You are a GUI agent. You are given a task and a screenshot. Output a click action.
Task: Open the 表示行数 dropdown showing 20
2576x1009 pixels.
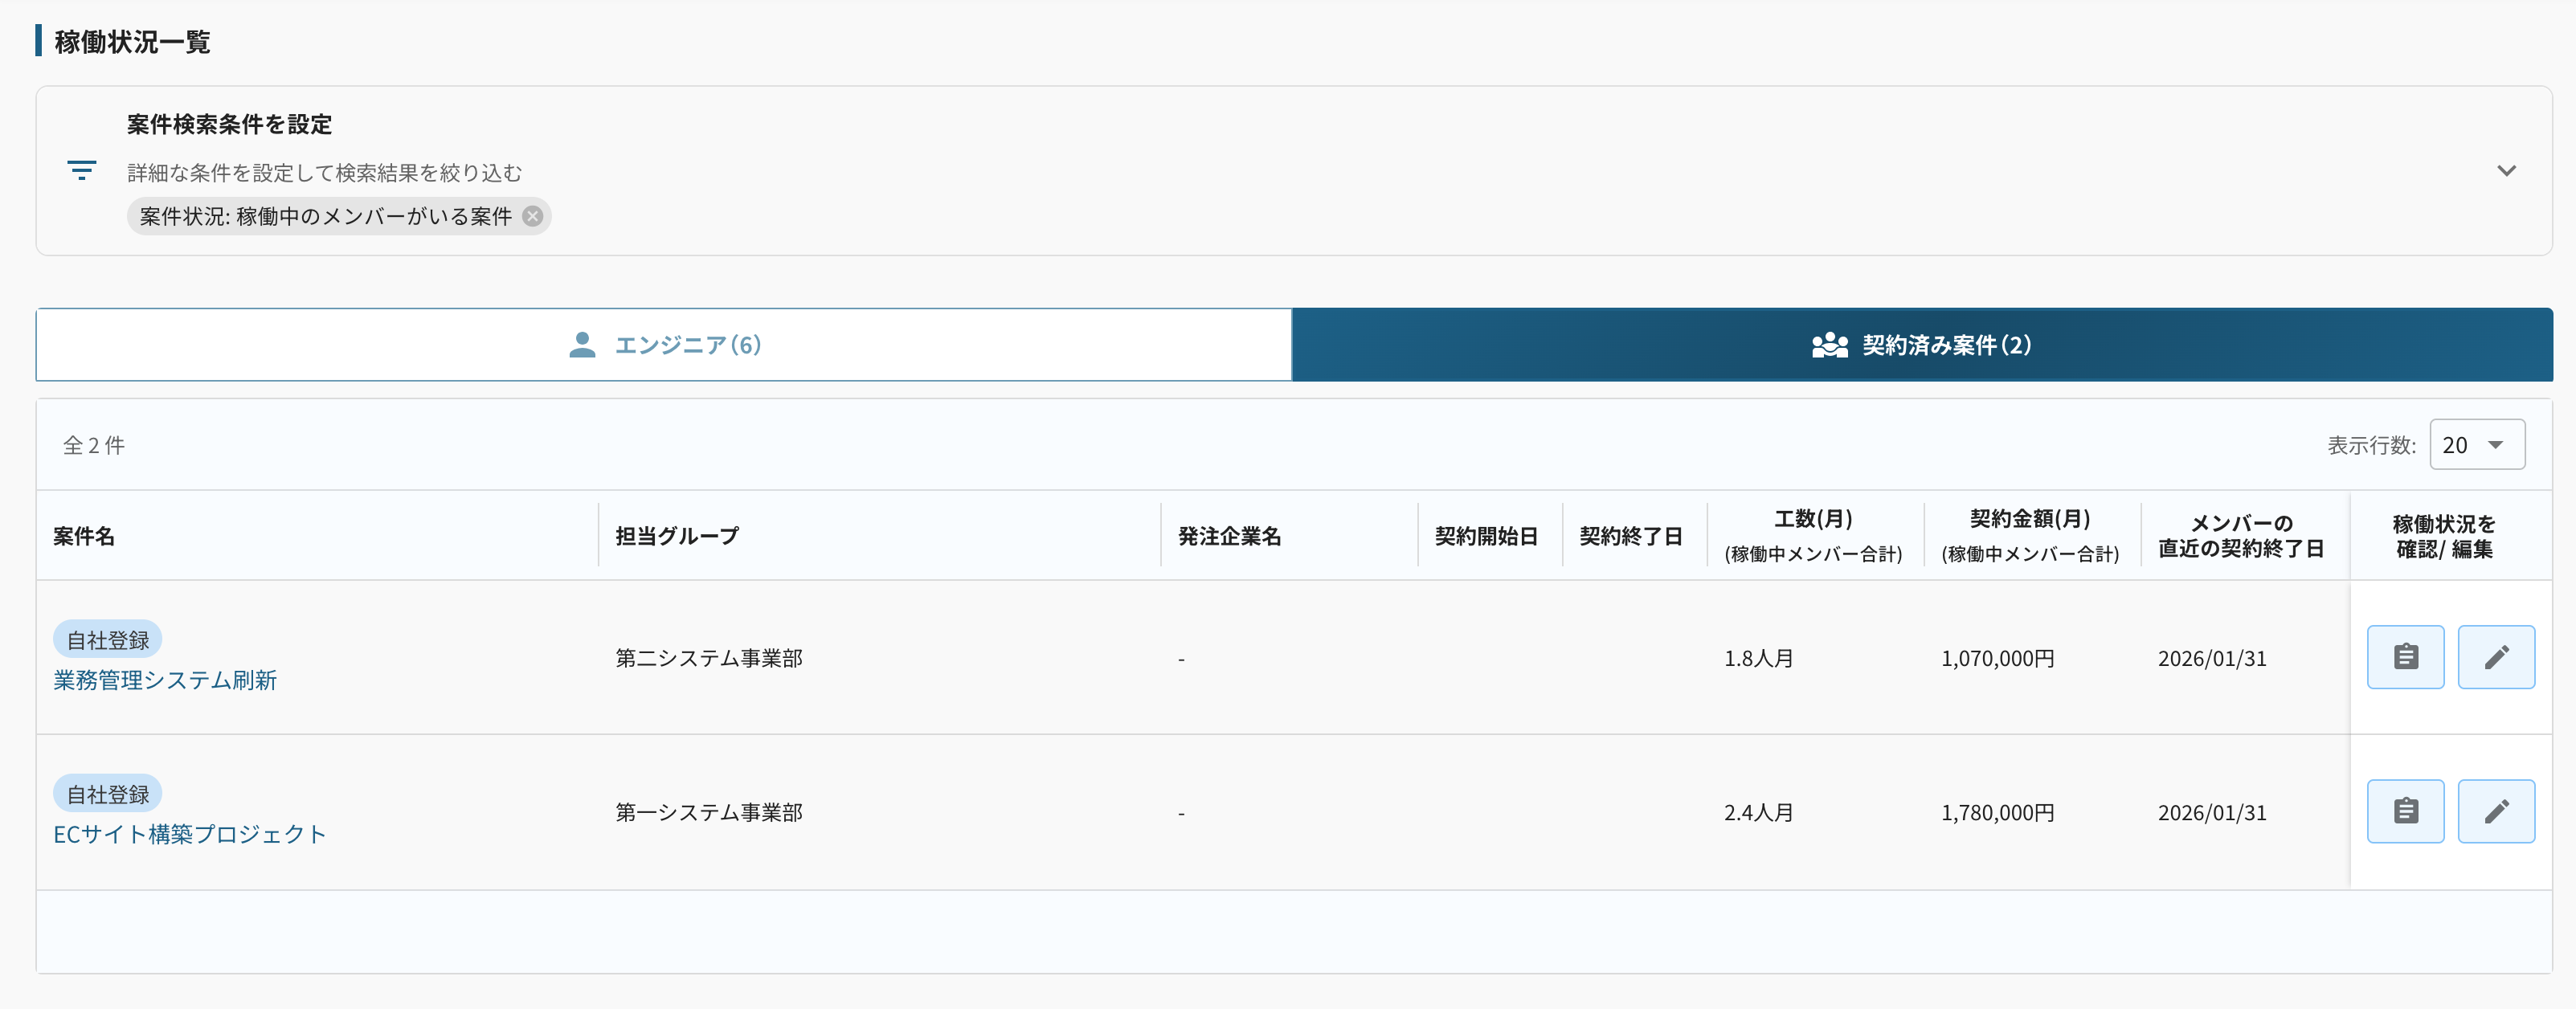pos(2476,445)
